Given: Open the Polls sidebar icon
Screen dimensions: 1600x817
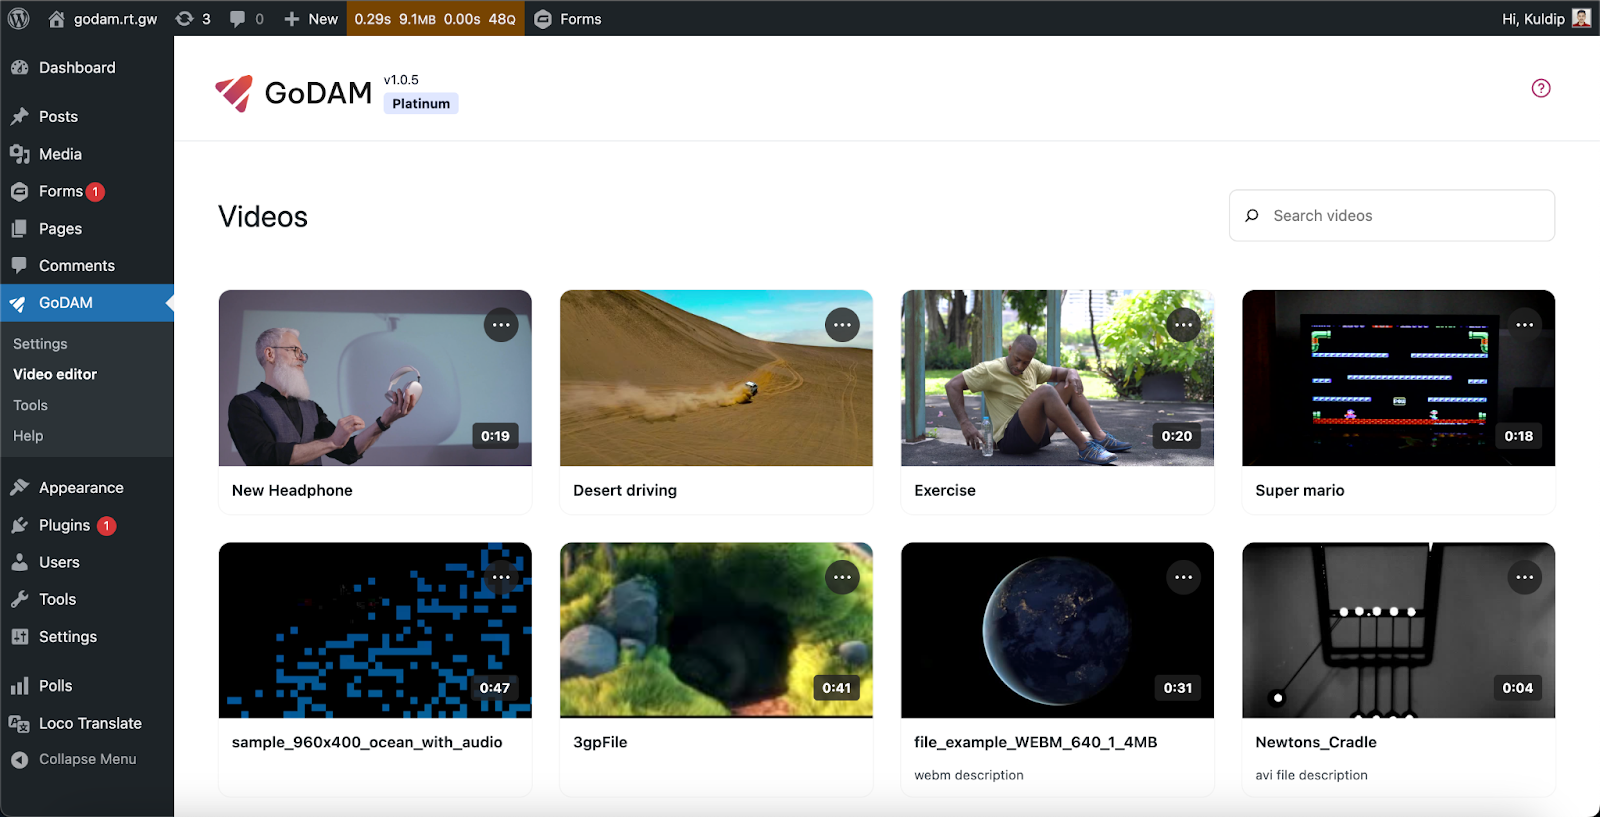Looking at the screenshot, I should [x=20, y=686].
